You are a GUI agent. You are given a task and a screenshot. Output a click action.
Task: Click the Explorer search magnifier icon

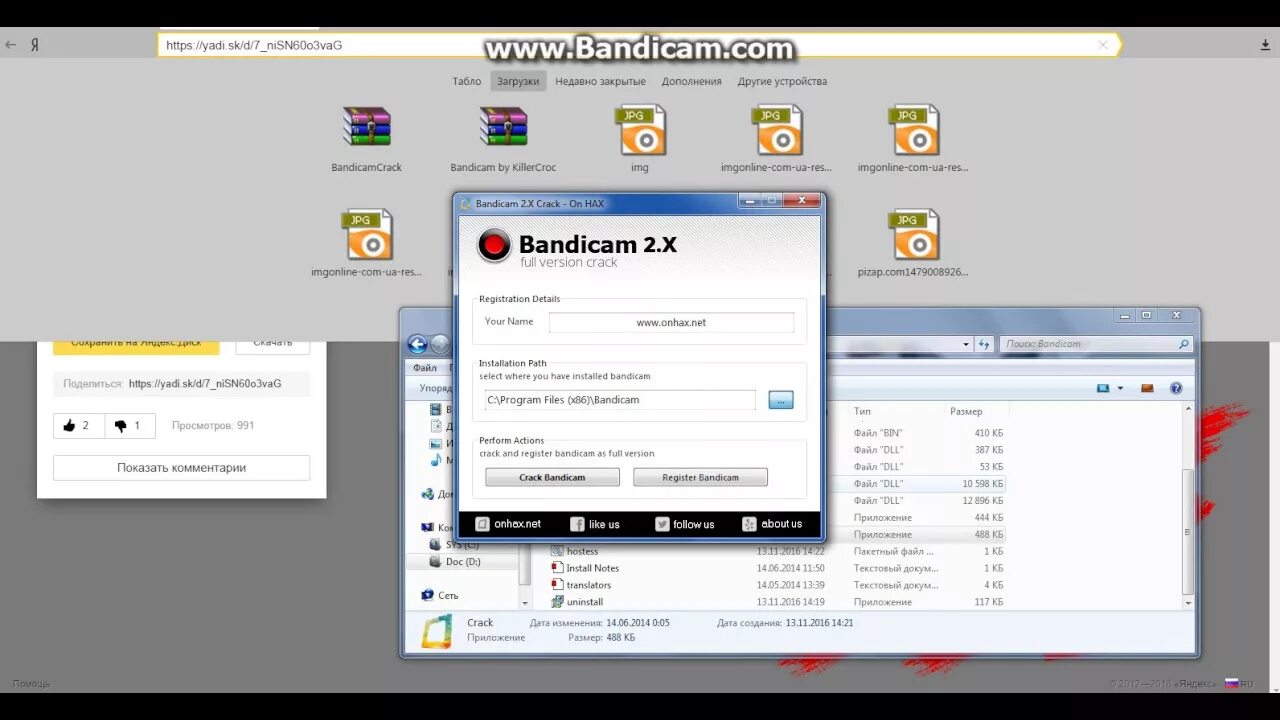pos(1184,344)
